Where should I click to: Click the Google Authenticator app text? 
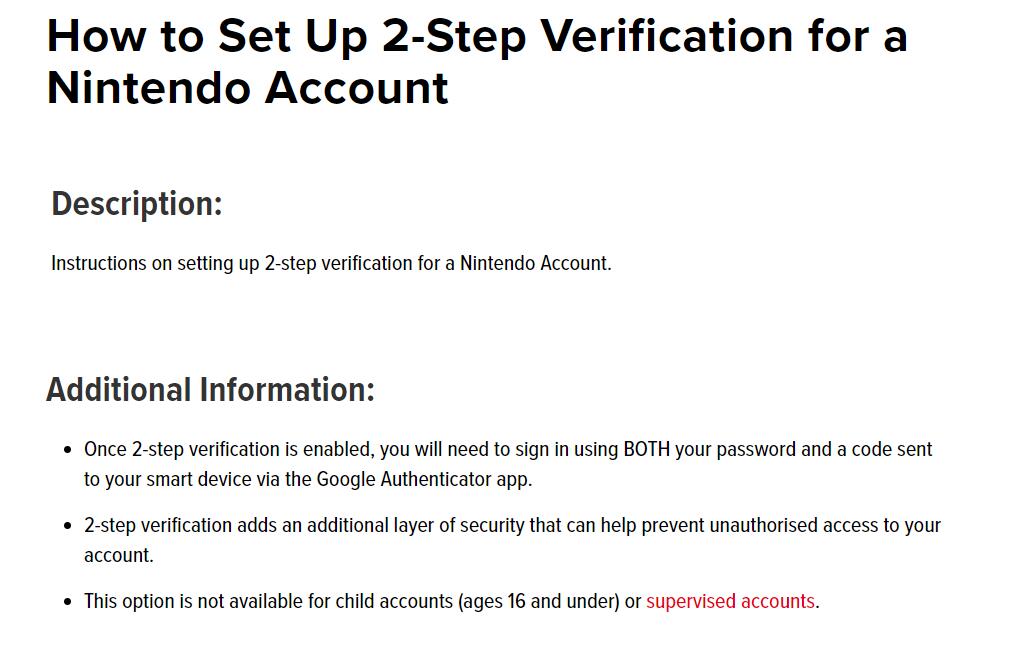[424, 479]
